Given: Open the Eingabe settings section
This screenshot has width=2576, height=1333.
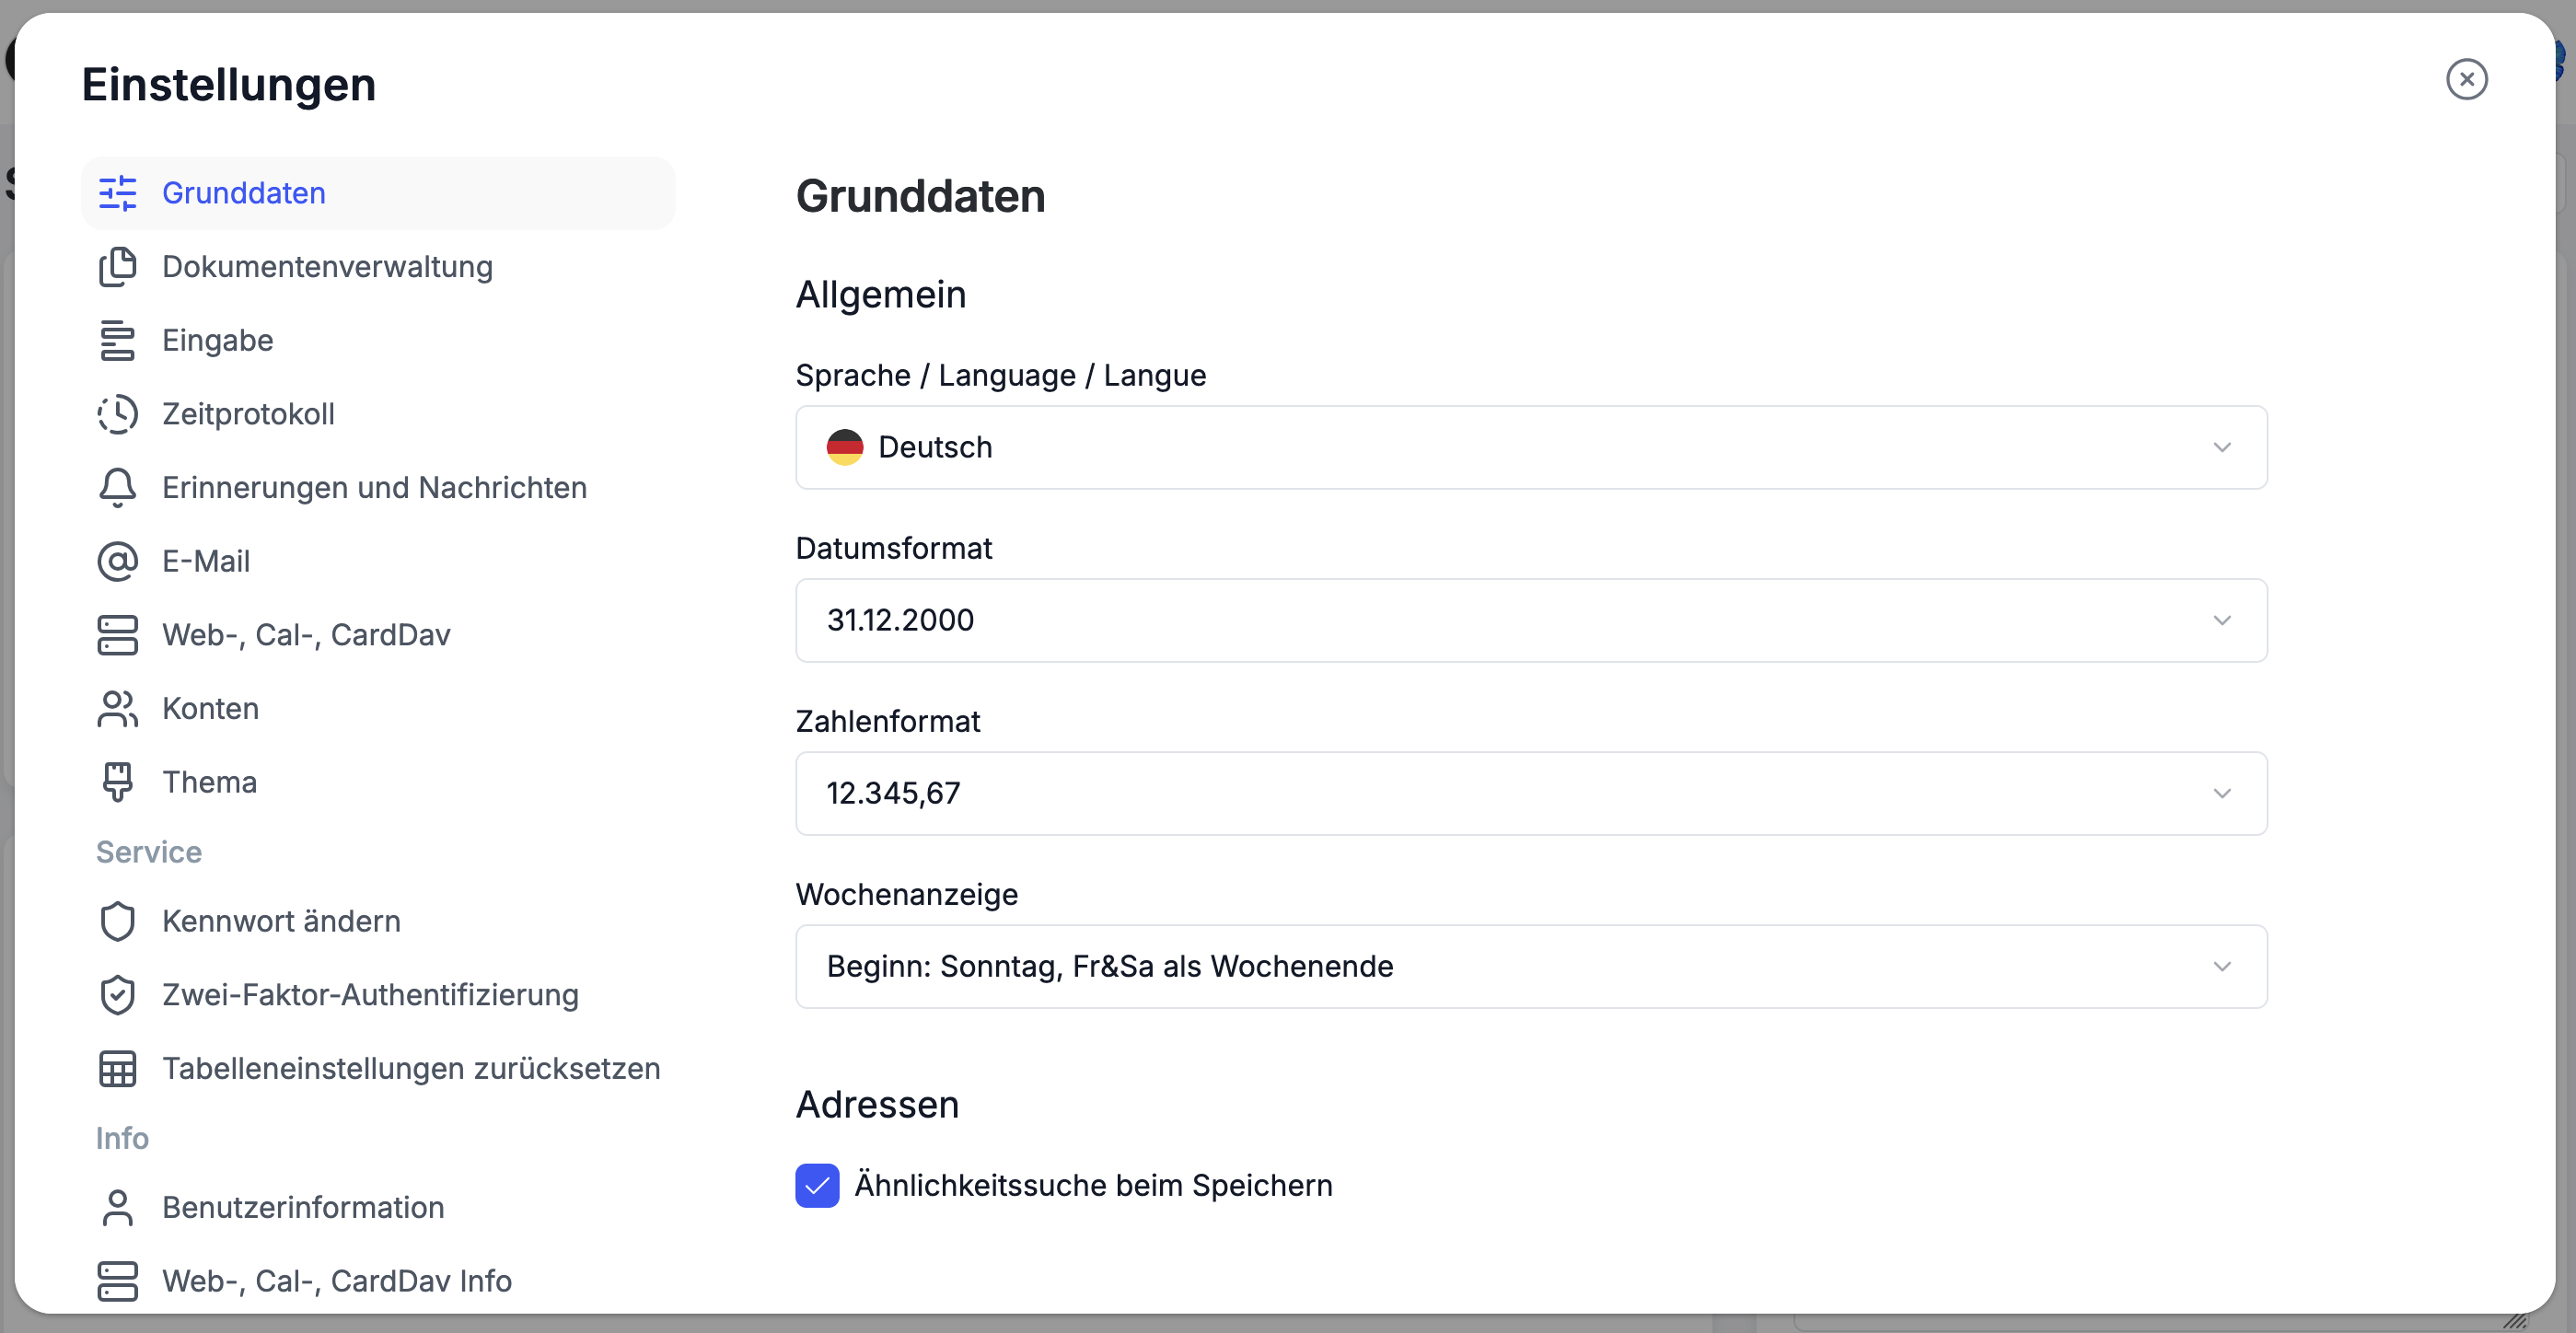Looking at the screenshot, I should (x=218, y=341).
